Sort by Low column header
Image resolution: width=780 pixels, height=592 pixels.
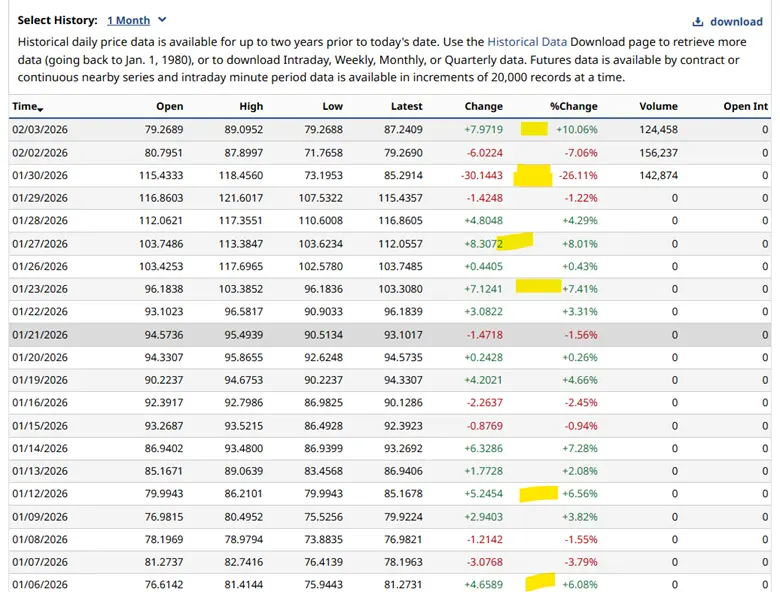pos(332,106)
